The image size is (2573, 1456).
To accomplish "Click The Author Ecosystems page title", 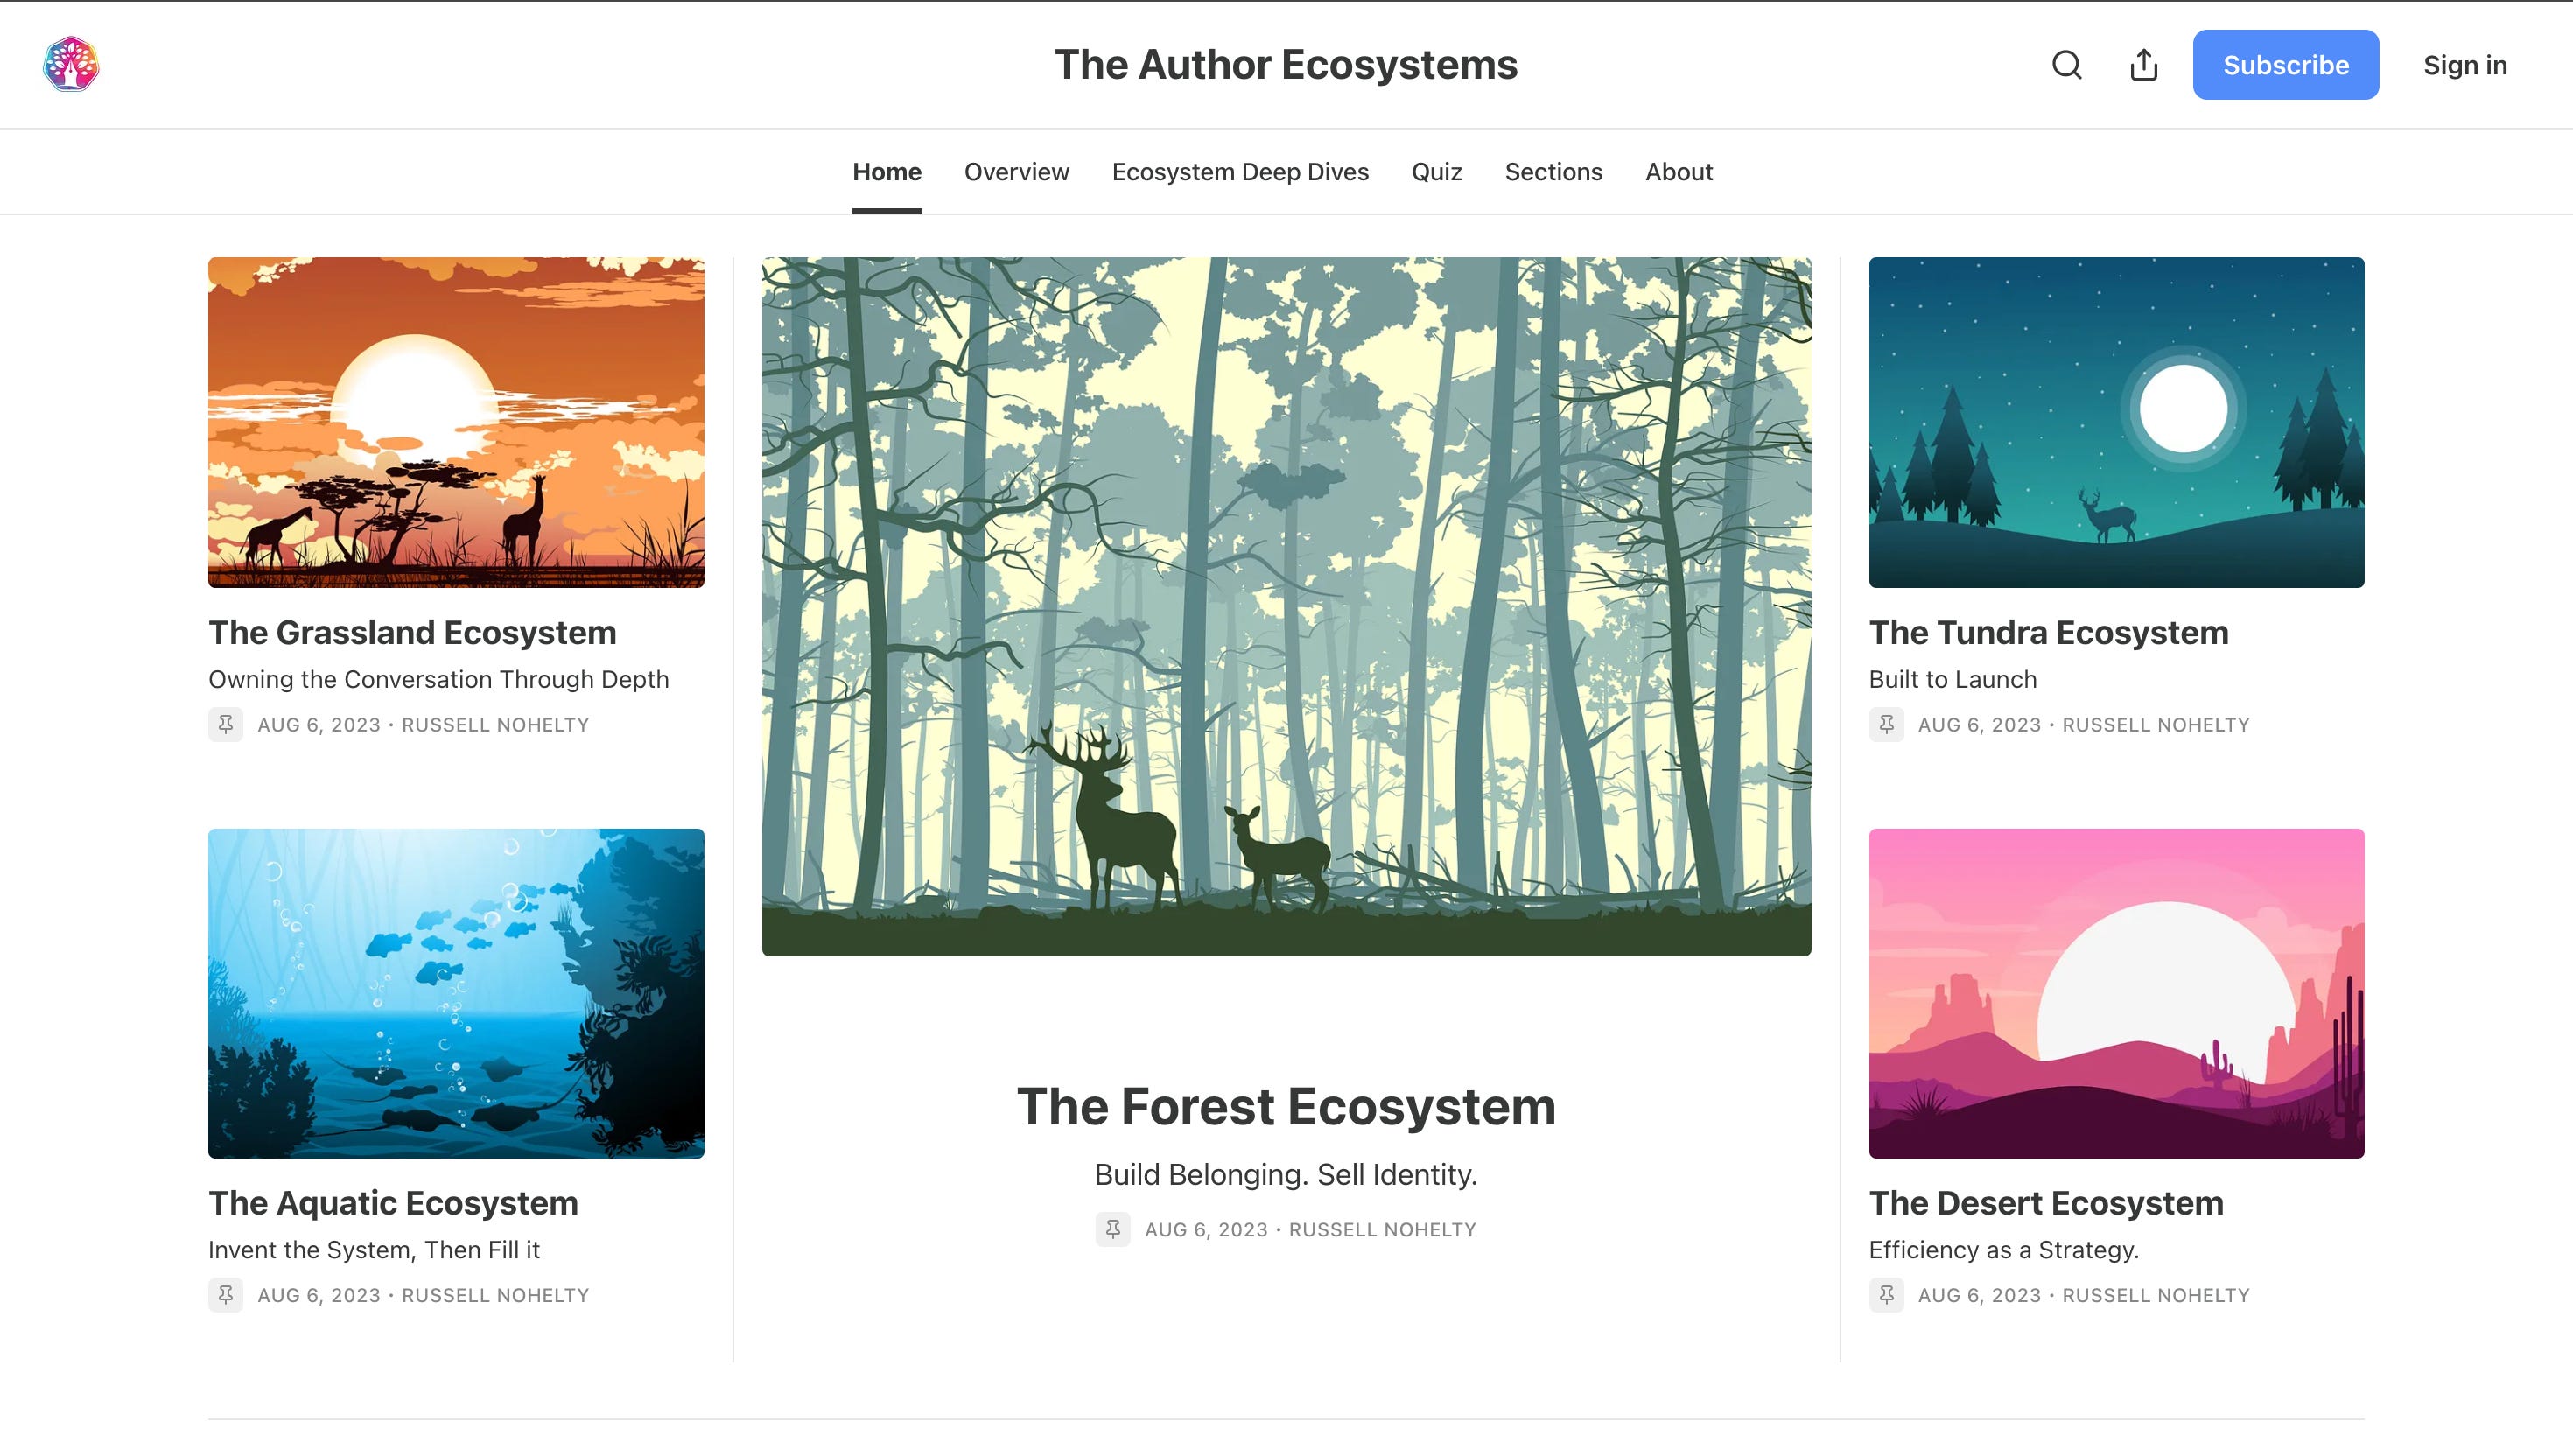I will [x=1286, y=65].
